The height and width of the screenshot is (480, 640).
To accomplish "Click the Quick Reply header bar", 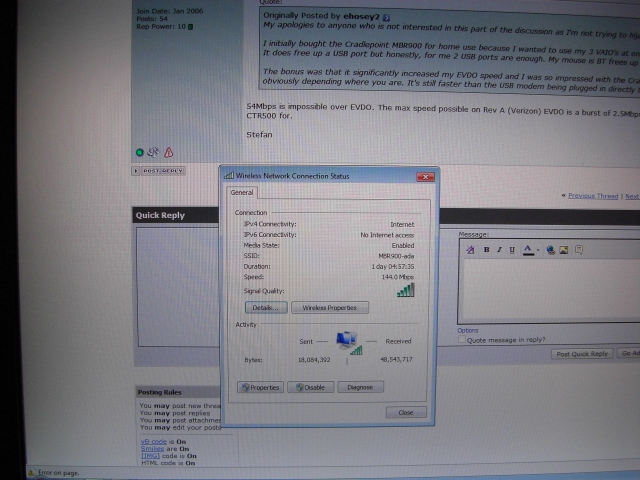I will click(176, 215).
